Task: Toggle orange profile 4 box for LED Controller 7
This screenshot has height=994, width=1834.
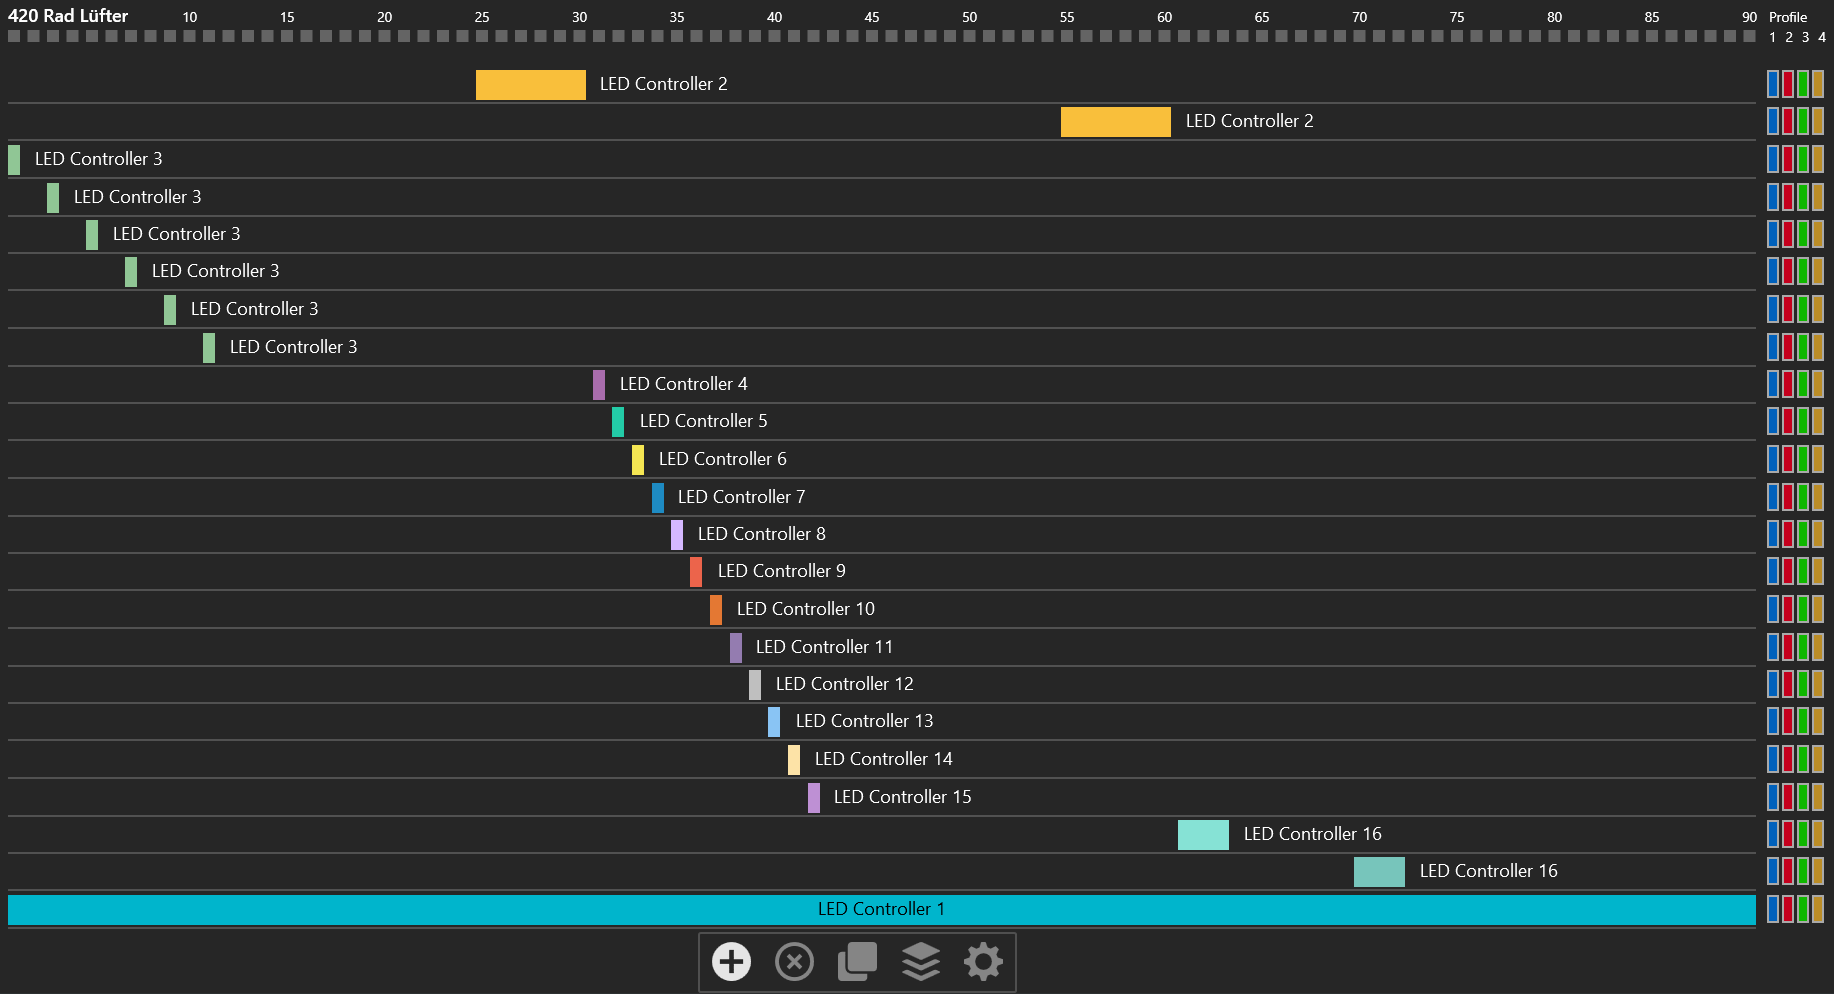Action: 1818,497
